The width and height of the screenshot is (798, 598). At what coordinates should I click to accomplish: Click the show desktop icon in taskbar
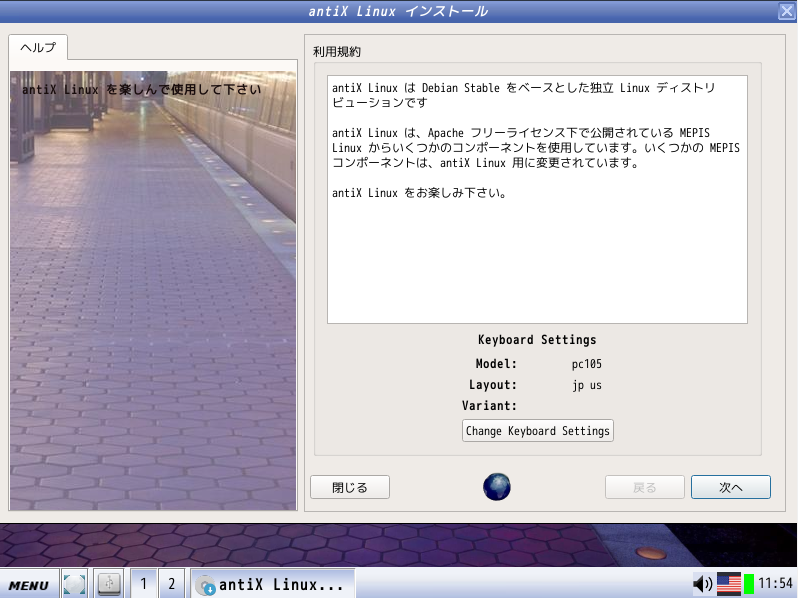tap(74, 584)
